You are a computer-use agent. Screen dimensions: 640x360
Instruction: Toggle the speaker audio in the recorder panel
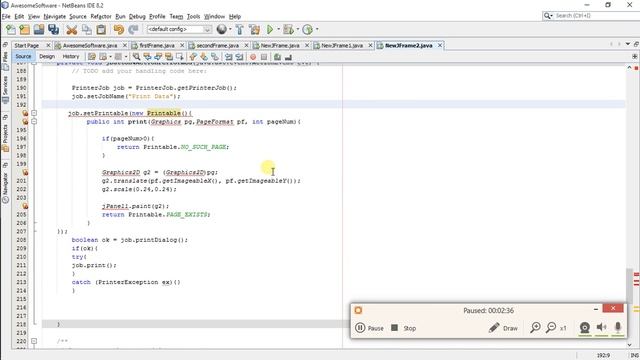(601, 327)
